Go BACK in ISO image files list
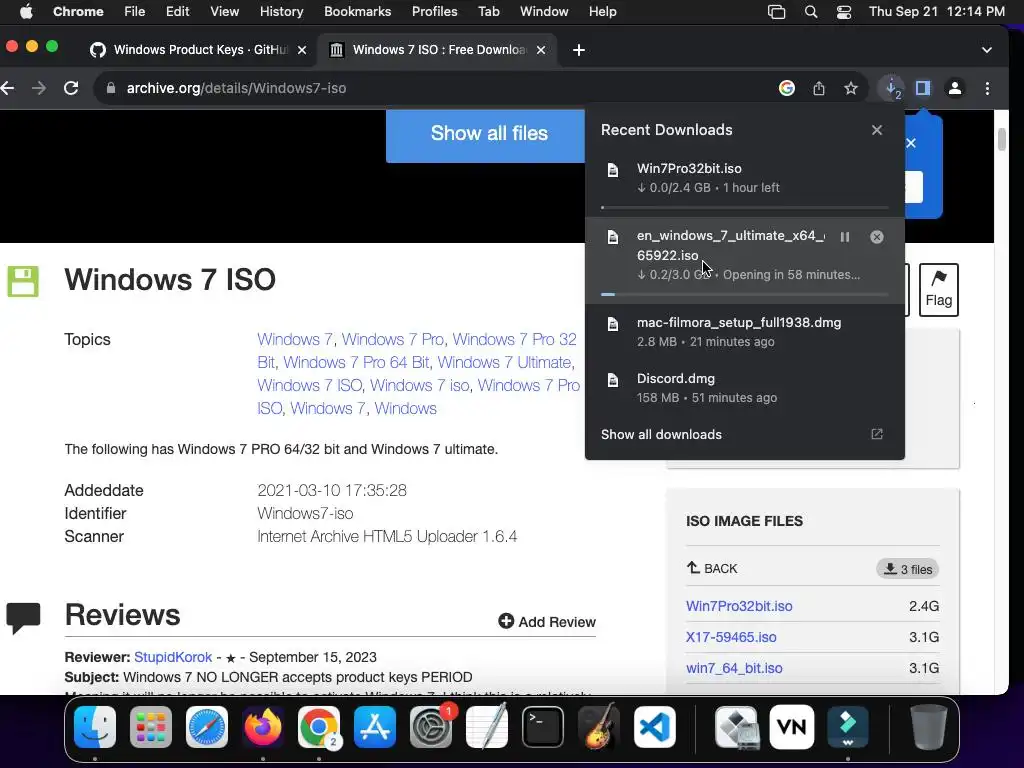This screenshot has width=1024, height=768. 712,568
